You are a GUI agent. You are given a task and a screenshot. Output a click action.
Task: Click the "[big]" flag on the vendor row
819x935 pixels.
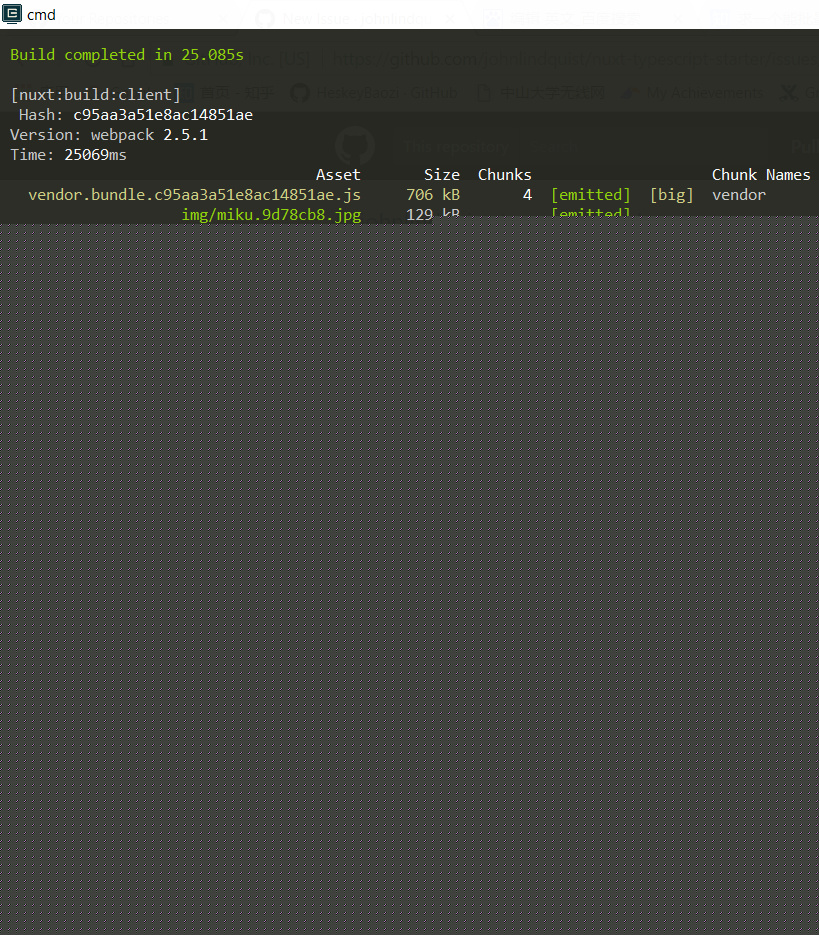[672, 195]
